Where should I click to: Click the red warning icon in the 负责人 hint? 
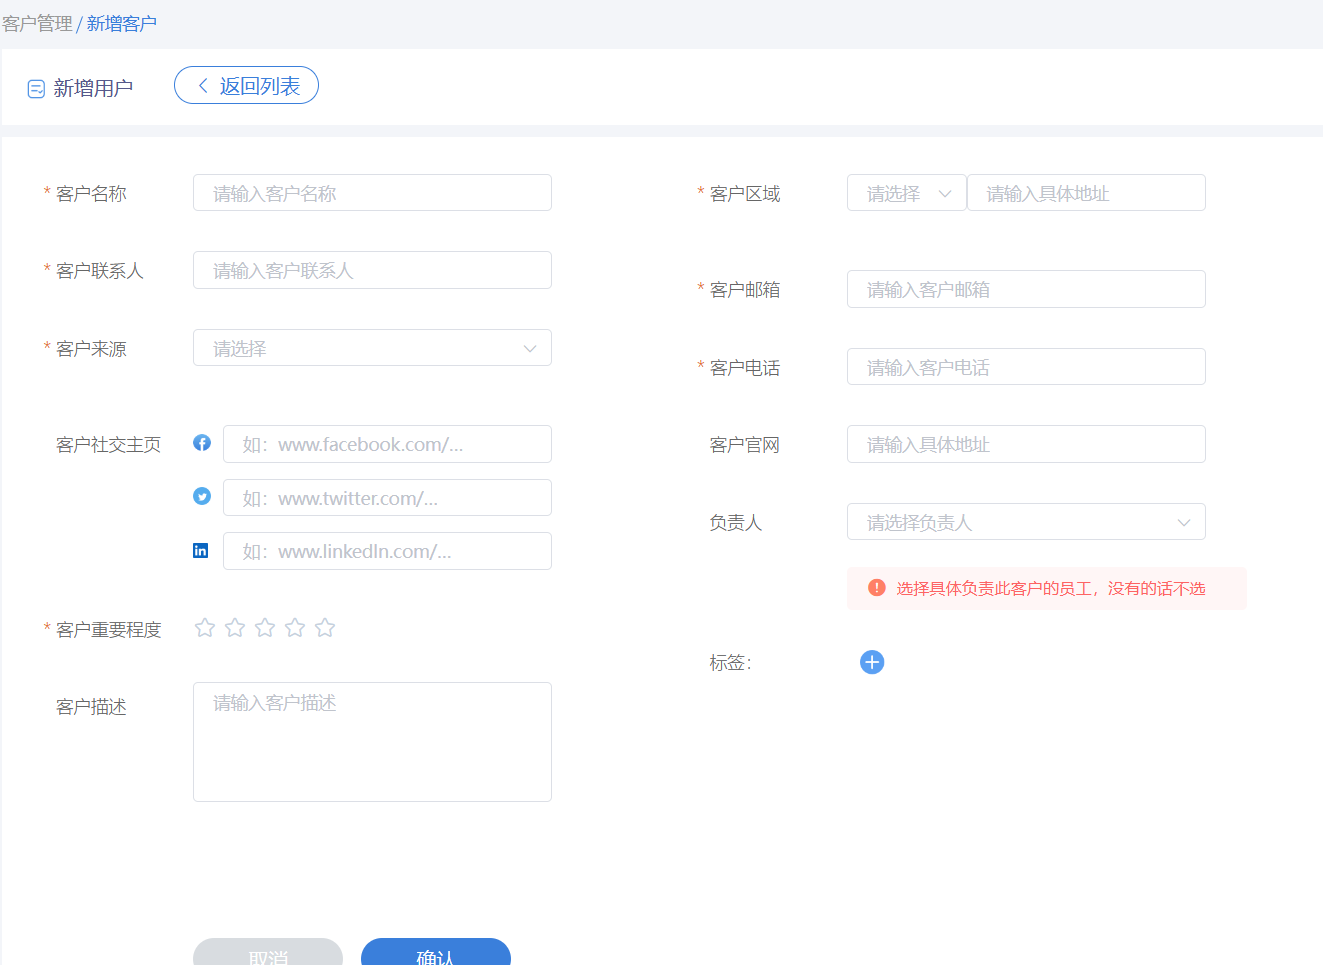[x=877, y=588]
